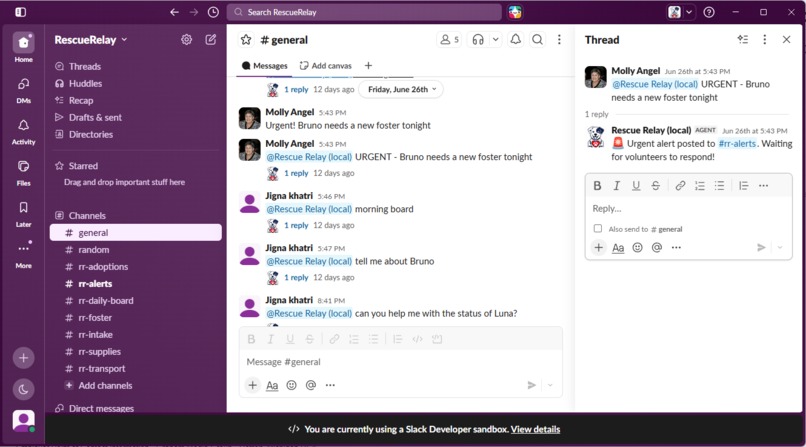This screenshot has height=447, width=806.
Task: Star the #general channel
Action: pos(246,40)
